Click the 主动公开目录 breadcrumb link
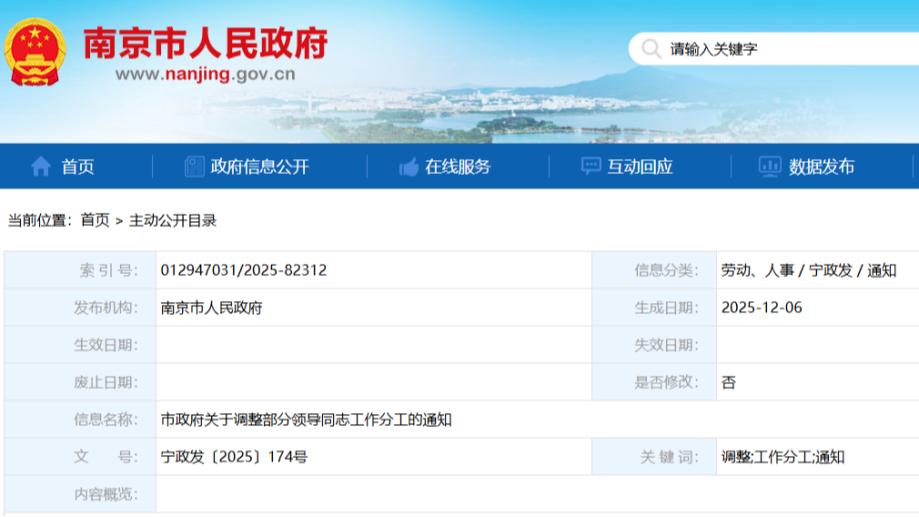The image size is (919, 517). pyautogui.click(x=172, y=220)
